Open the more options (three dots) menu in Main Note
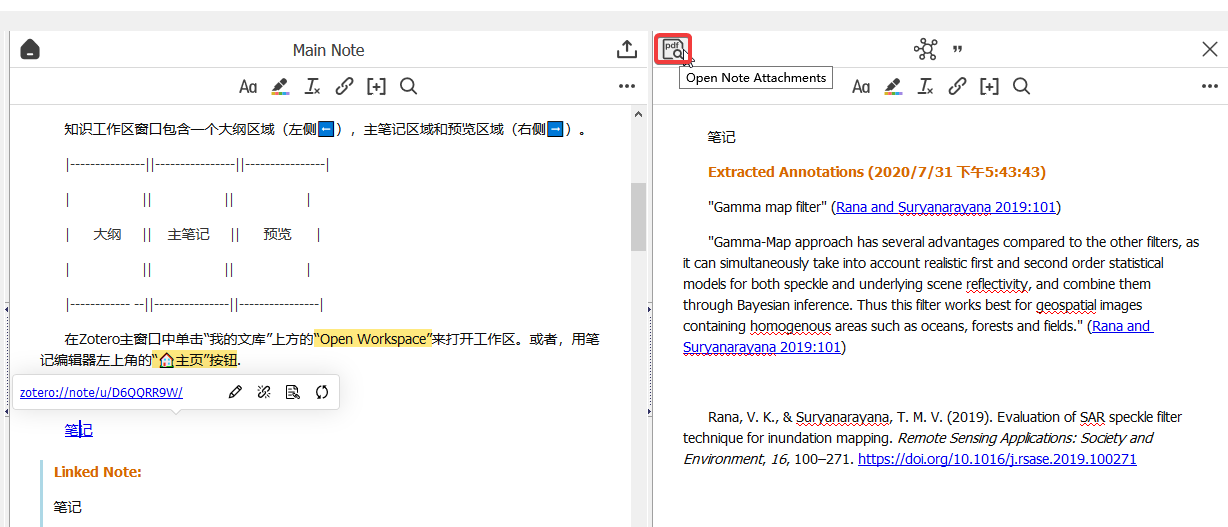This screenshot has width=1228, height=527. pos(627,87)
